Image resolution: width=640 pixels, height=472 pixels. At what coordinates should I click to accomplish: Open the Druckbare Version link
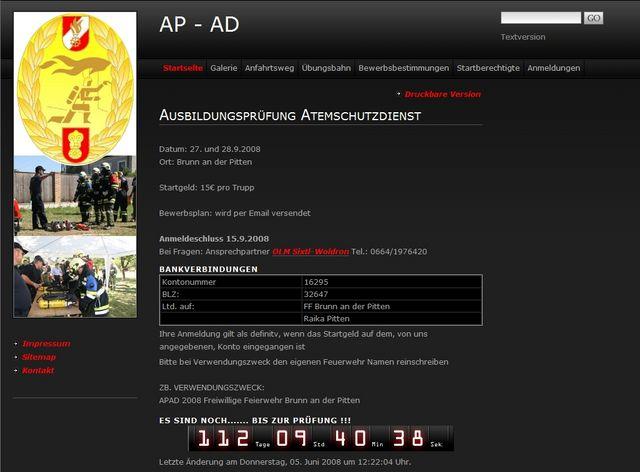point(442,94)
